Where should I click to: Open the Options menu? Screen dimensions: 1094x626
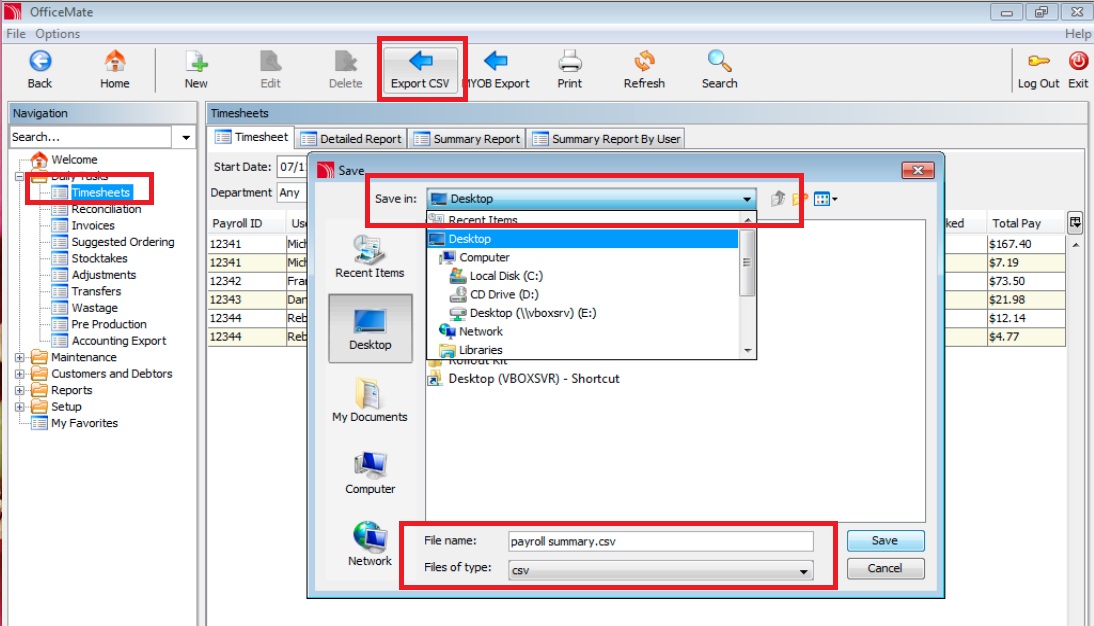[x=57, y=33]
